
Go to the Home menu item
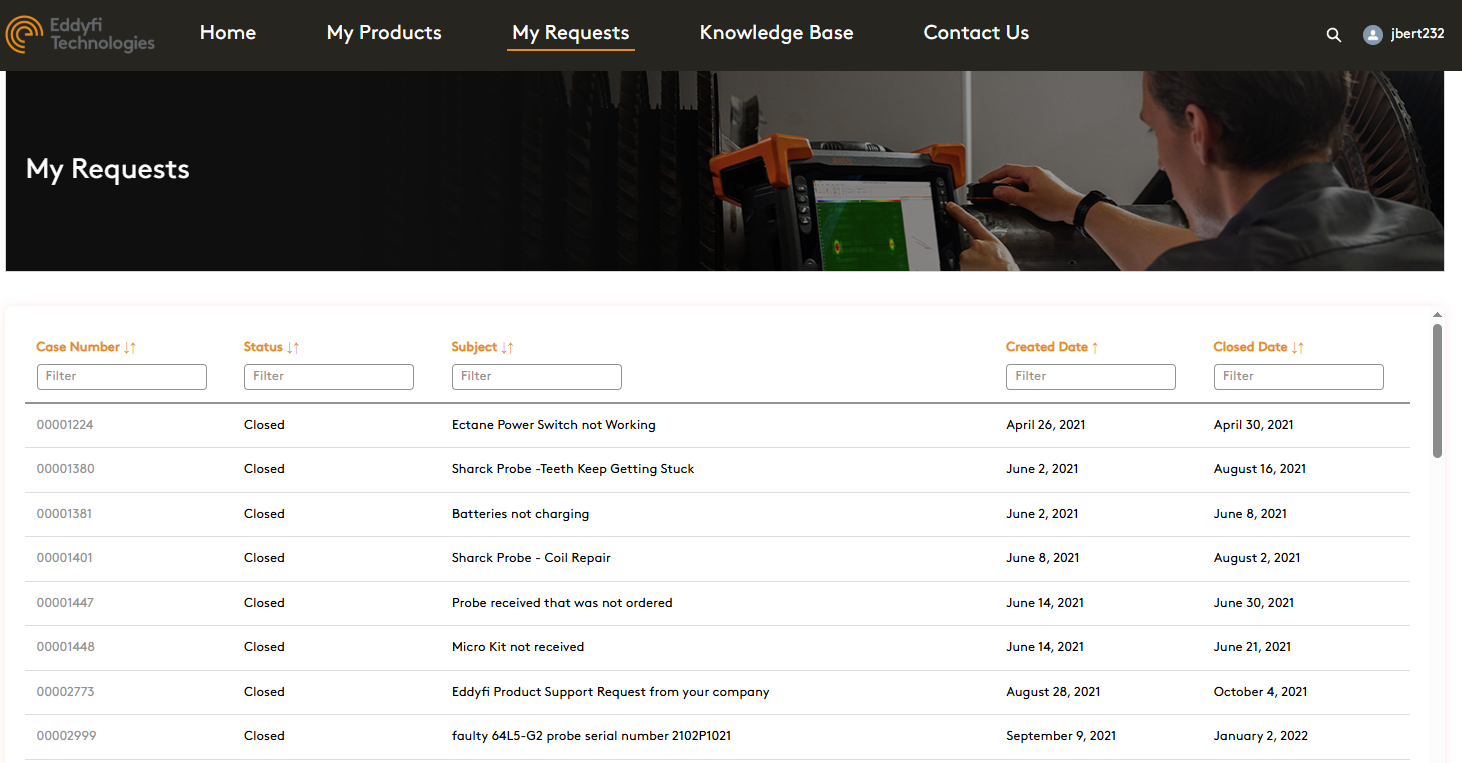pos(228,33)
